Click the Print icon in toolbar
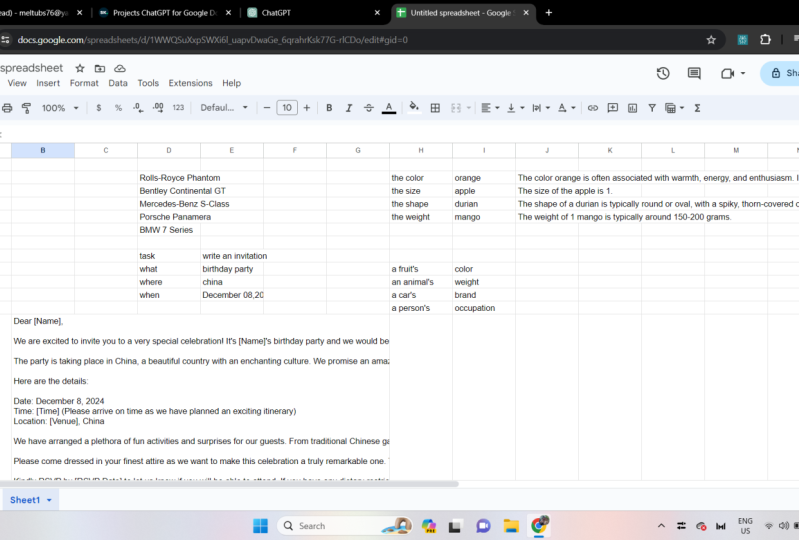The image size is (799, 540). 7,108
